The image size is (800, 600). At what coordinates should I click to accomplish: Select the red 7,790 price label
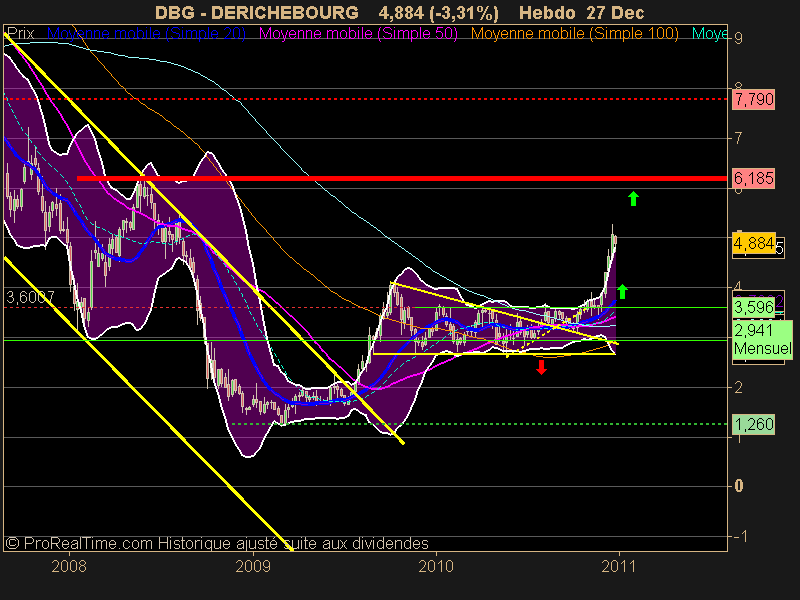click(754, 99)
